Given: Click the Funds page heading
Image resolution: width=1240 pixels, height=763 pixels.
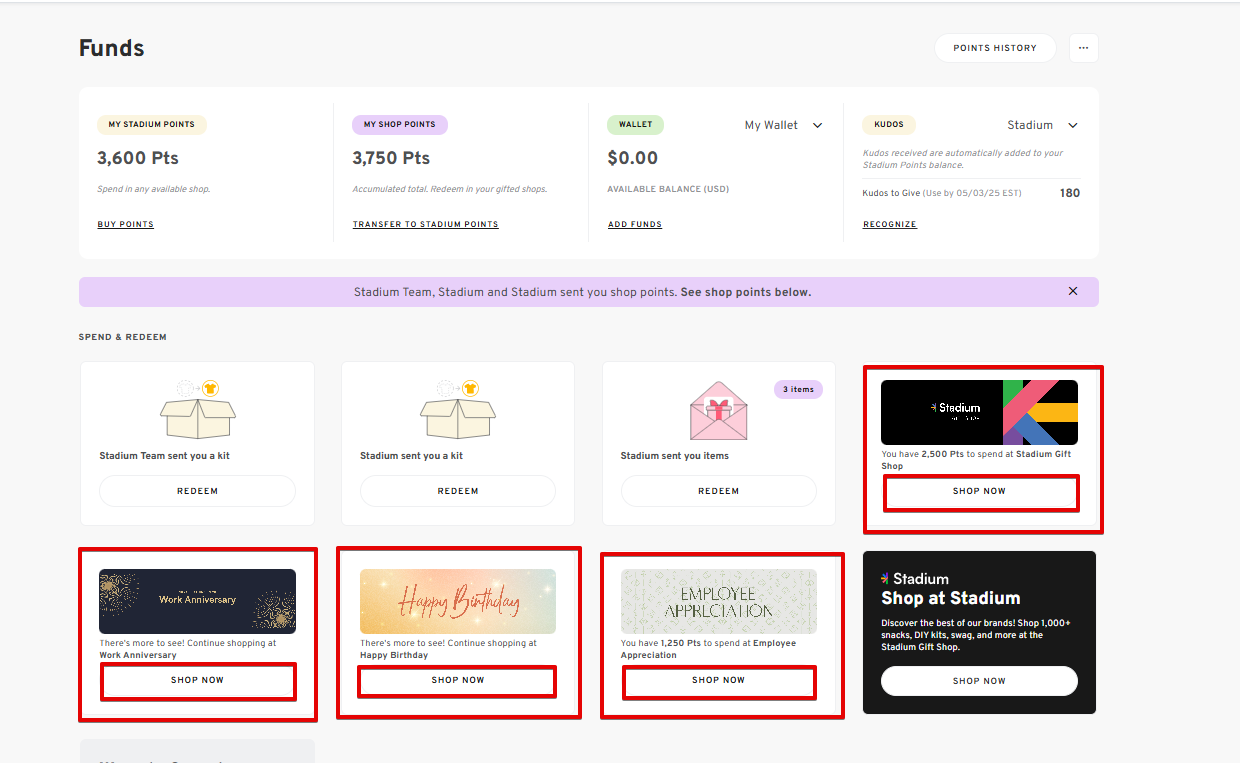Looking at the screenshot, I should click(x=112, y=48).
